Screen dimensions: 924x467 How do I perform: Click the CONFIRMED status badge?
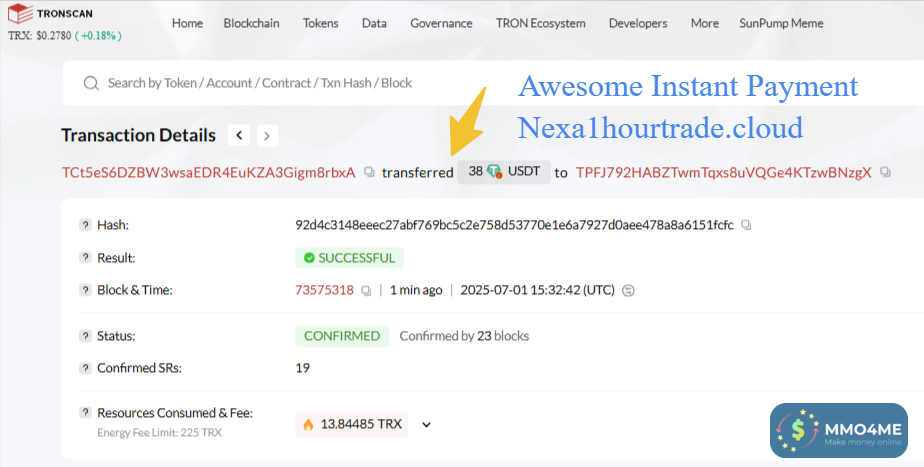coord(342,336)
